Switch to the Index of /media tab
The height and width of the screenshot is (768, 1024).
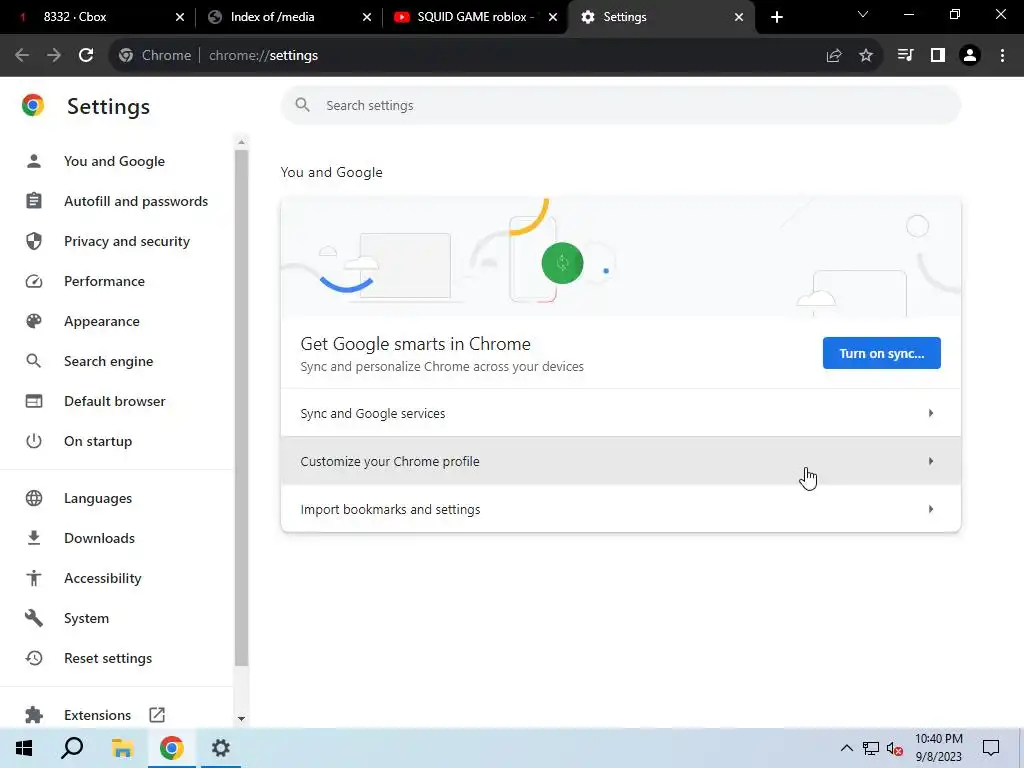tap(287, 17)
